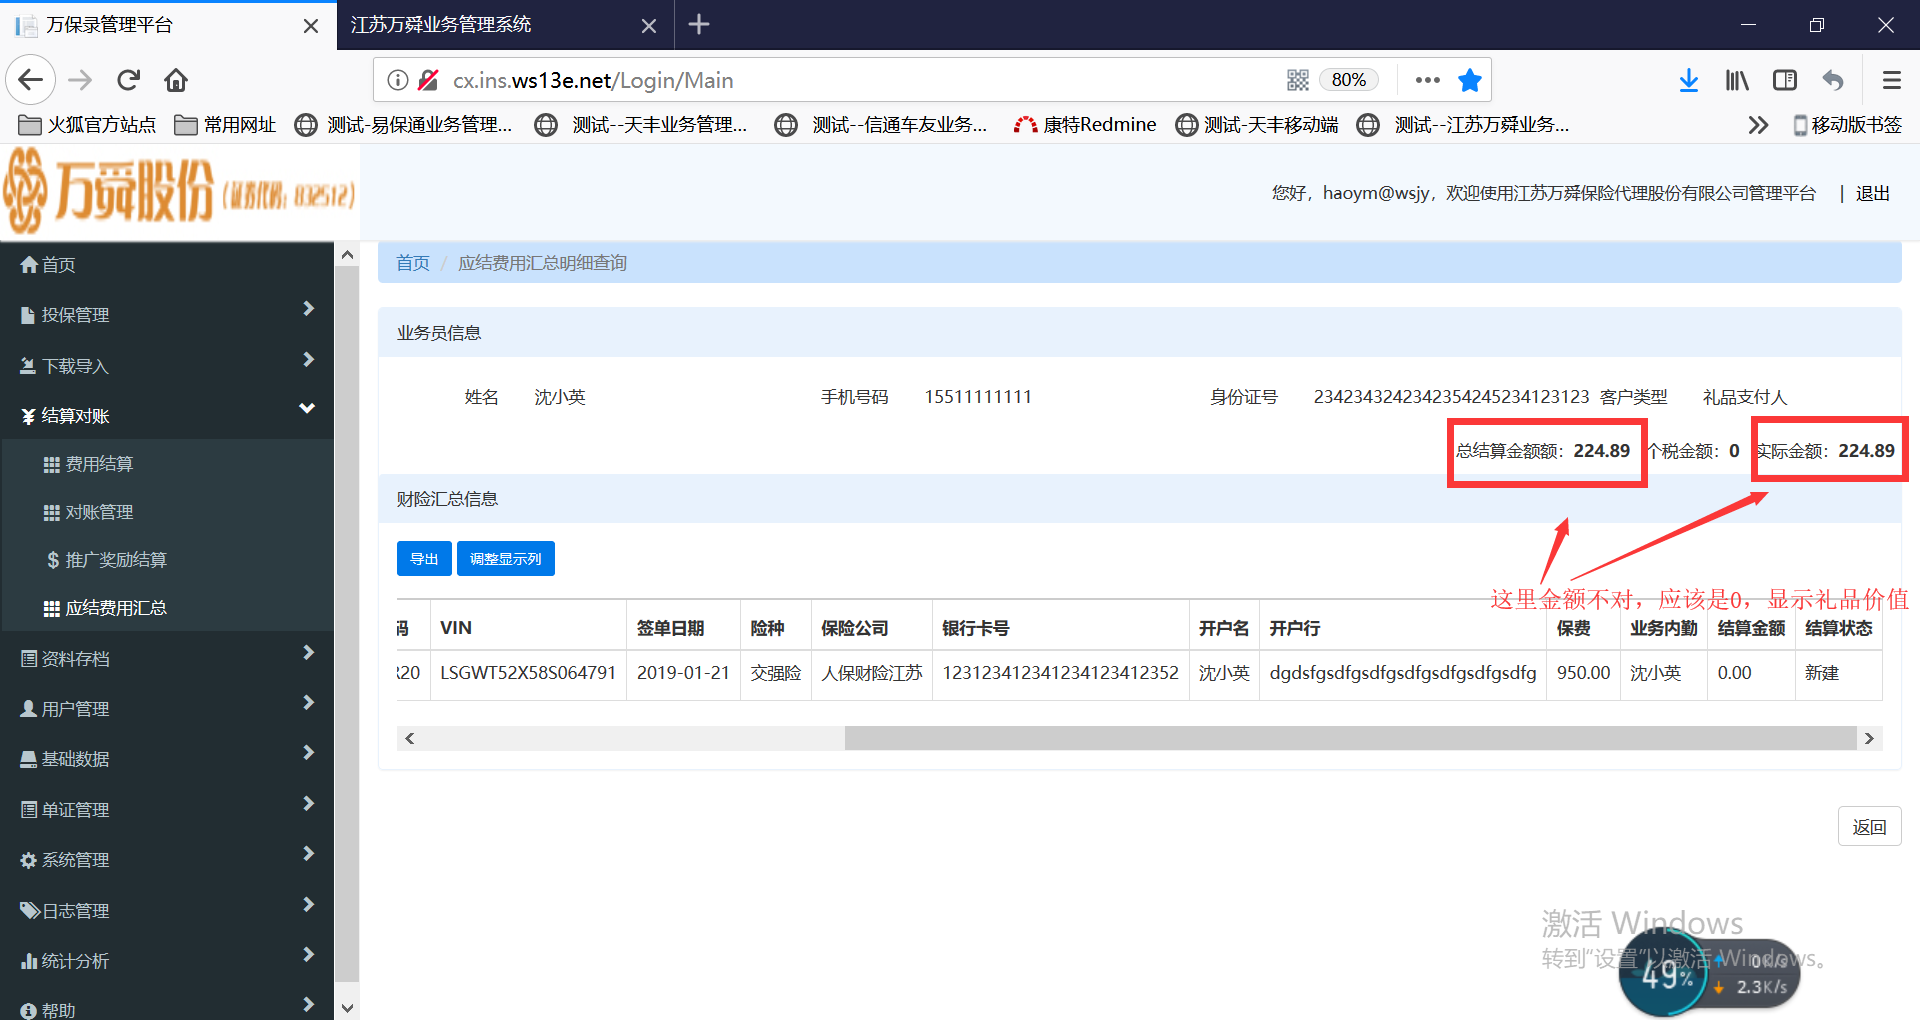Click the 首页 breadcrumb link
Viewport: 1920px width, 1020px height.
coord(413,263)
